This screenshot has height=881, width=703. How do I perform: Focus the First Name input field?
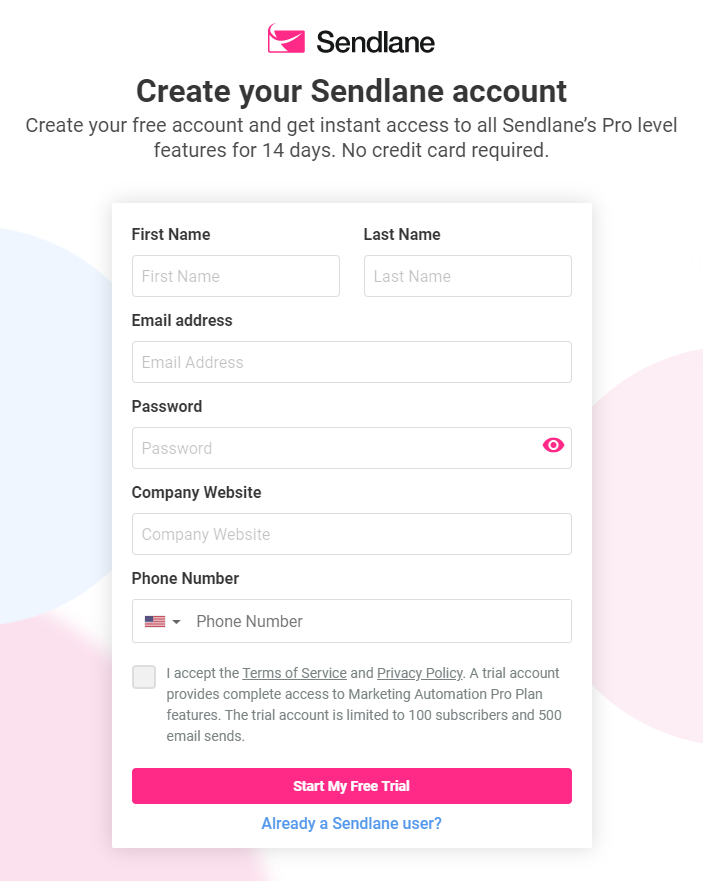[235, 276]
